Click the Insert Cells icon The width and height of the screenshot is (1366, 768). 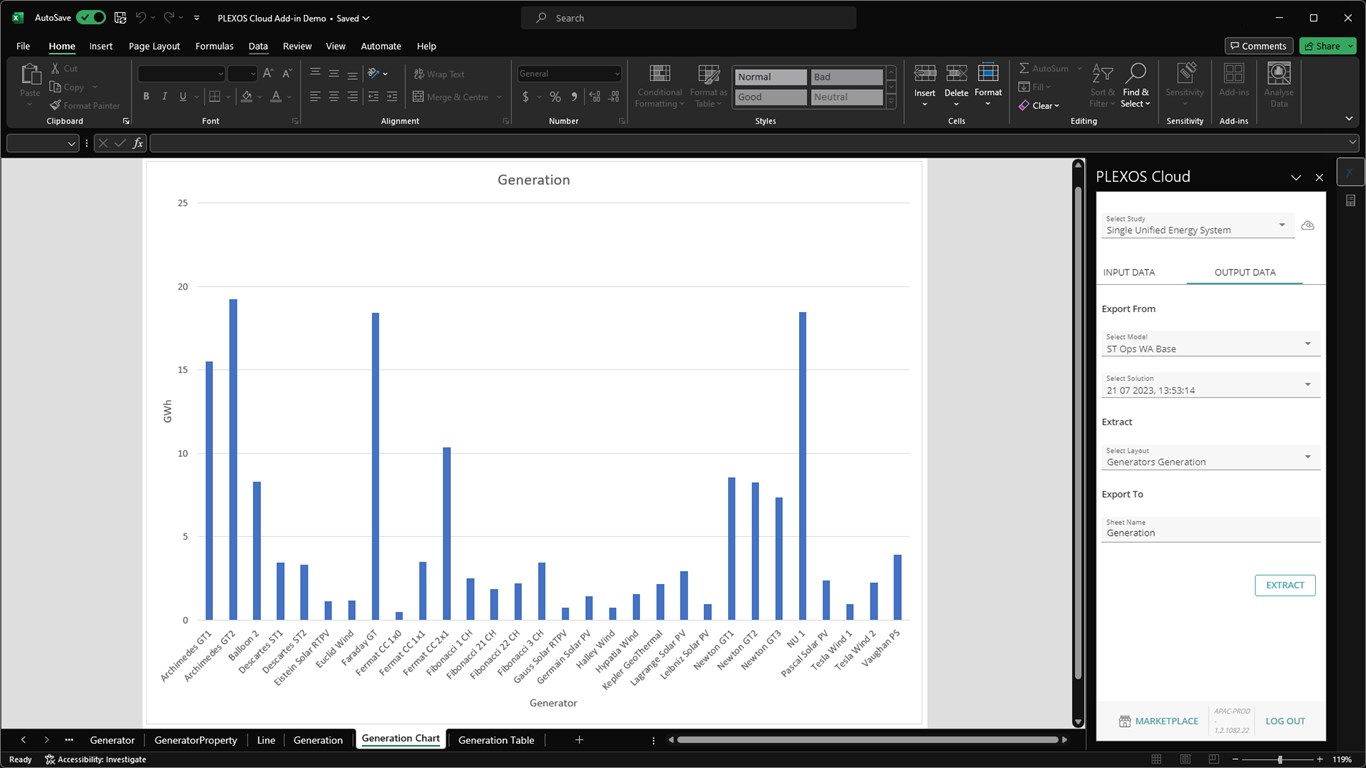(x=925, y=74)
